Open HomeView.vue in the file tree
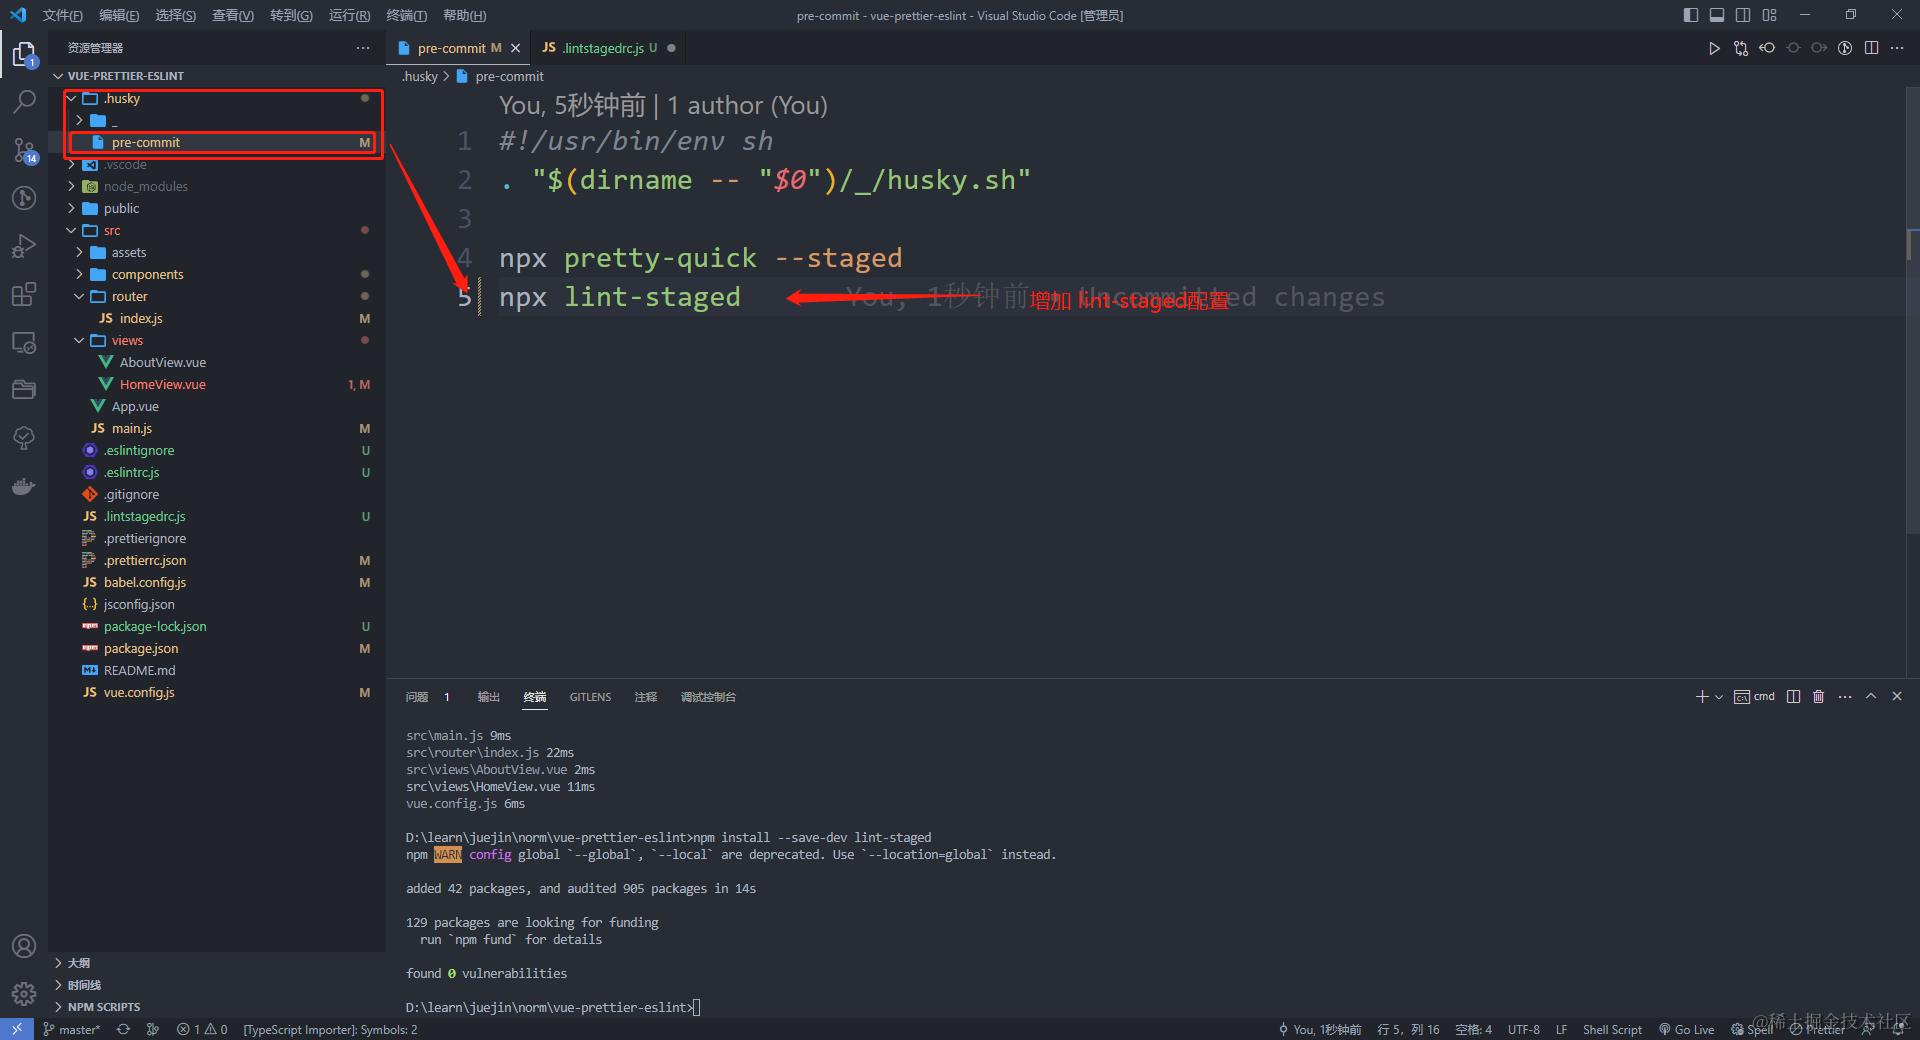1920x1040 pixels. [x=162, y=384]
